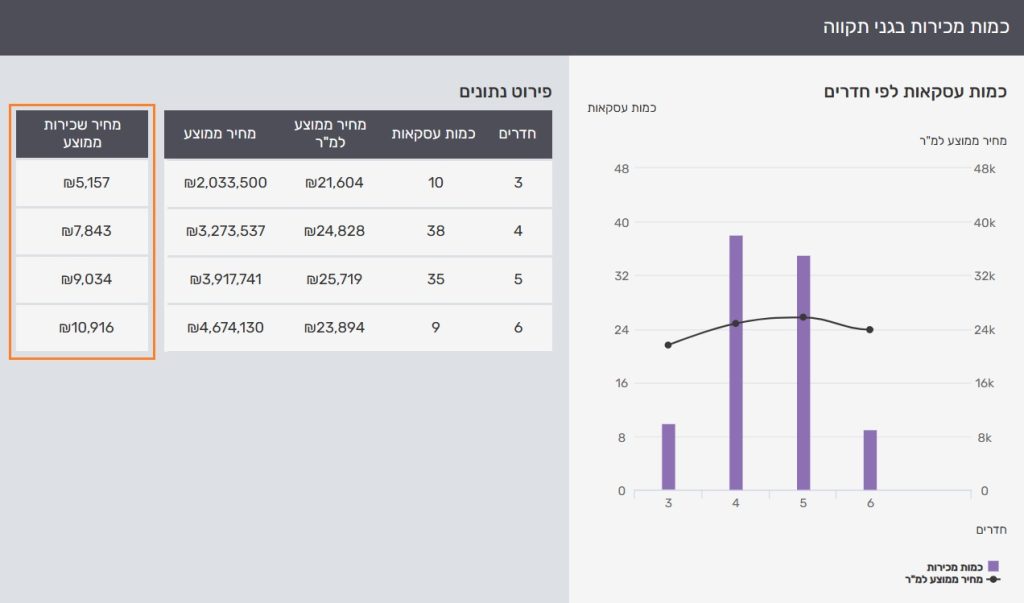Select the ₪24,828 price per meter cell
Viewport: 1024px width, 603px height.
(333, 231)
